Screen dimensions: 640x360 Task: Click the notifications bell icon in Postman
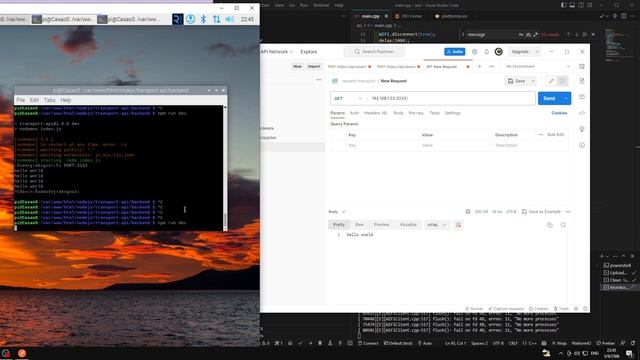point(487,52)
